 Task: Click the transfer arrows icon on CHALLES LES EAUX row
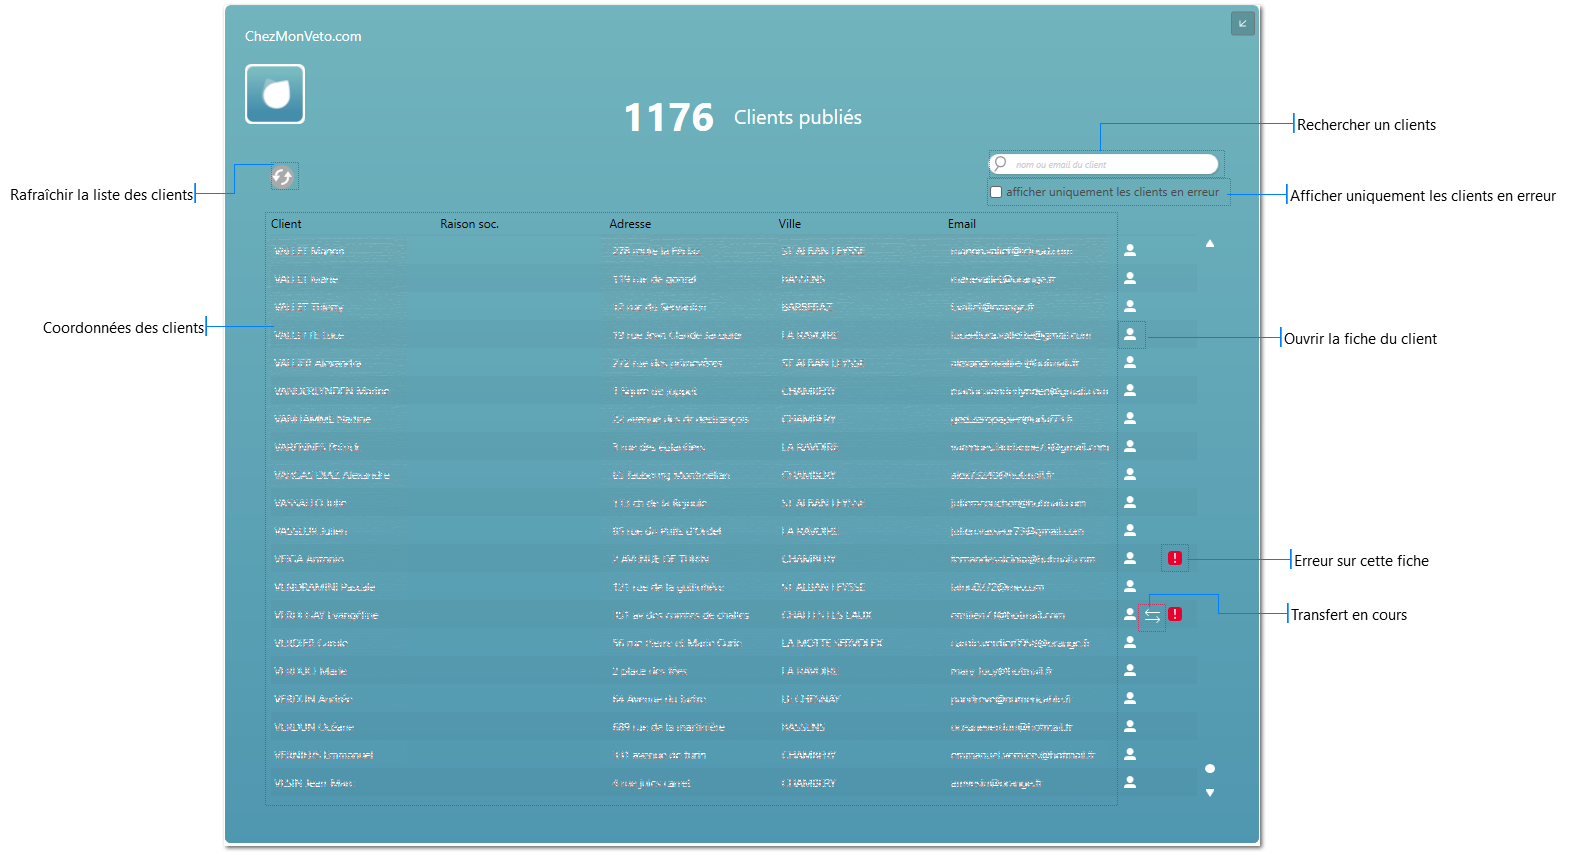1152,616
